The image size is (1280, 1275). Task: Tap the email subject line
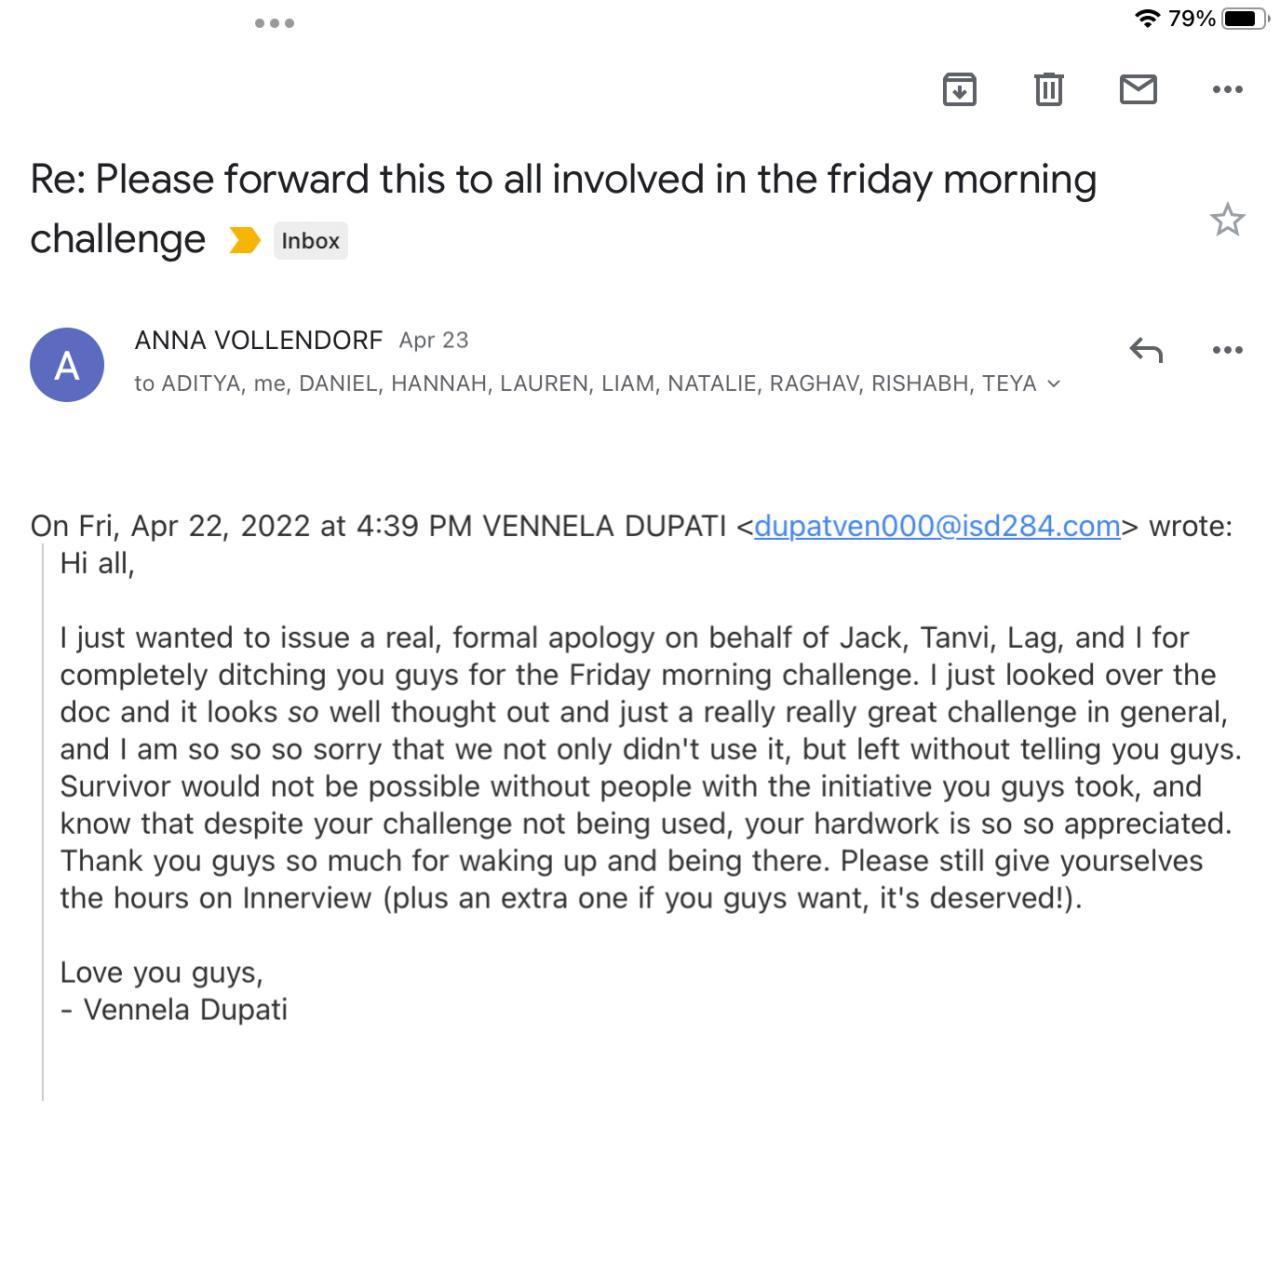click(563, 181)
